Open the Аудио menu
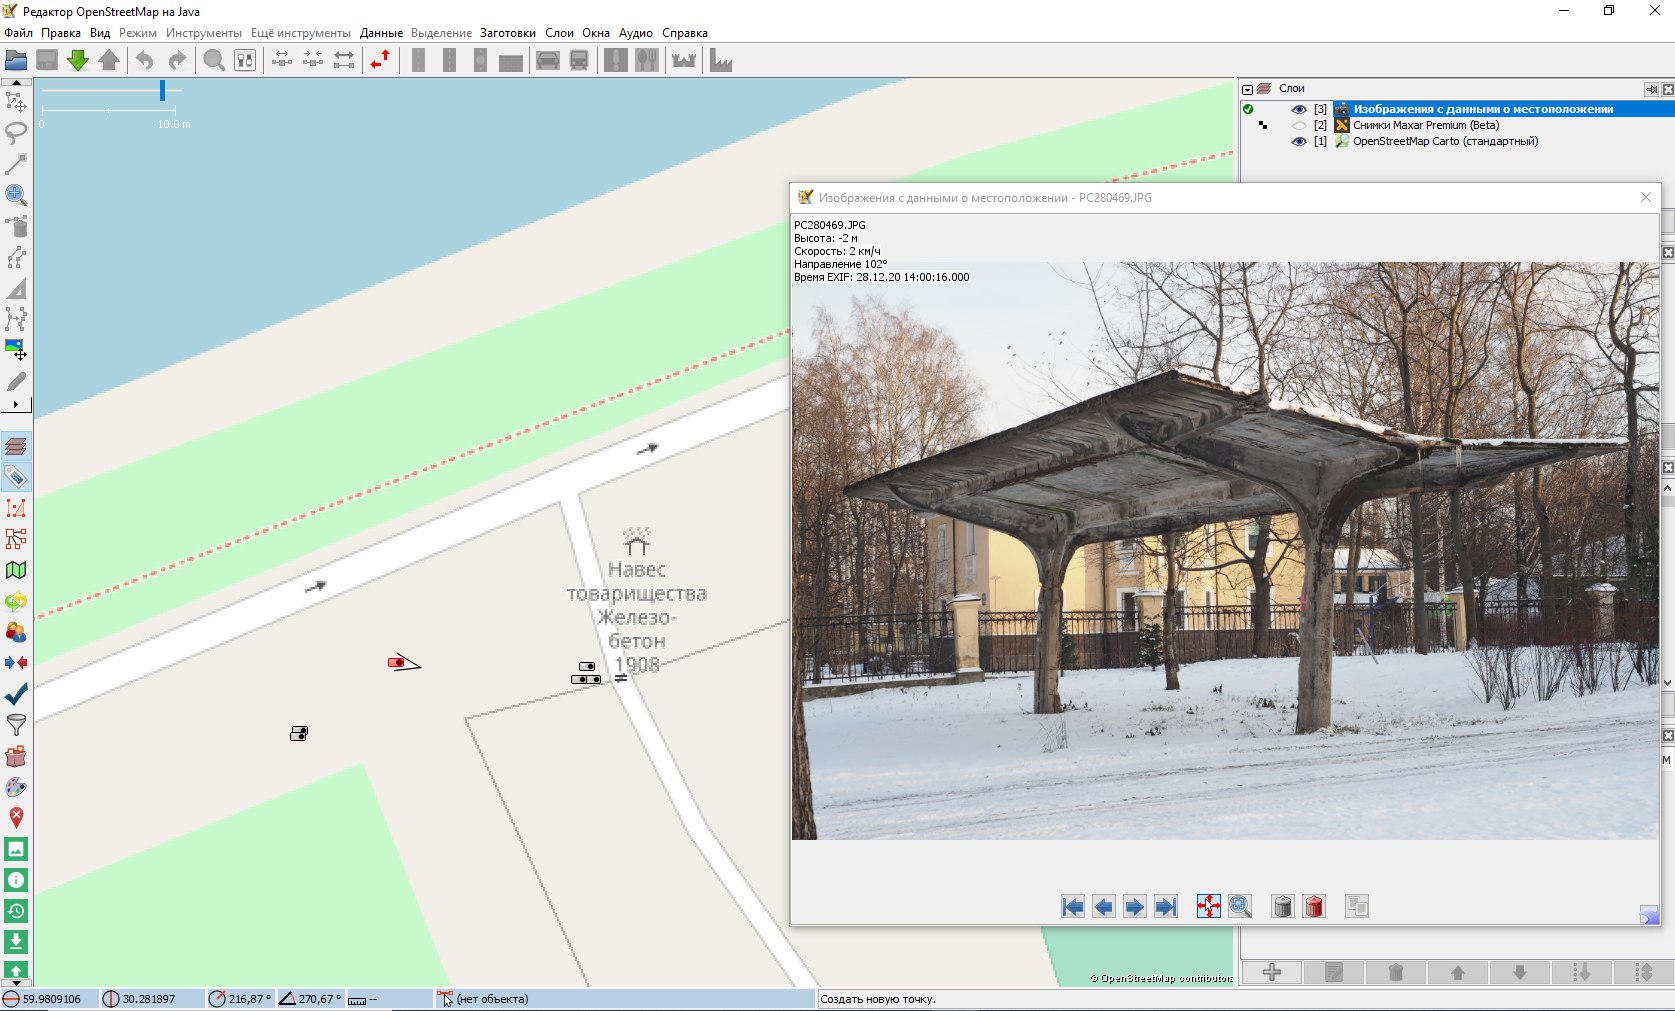Image resolution: width=1675 pixels, height=1011 pixels. click(x=636, y=33)
